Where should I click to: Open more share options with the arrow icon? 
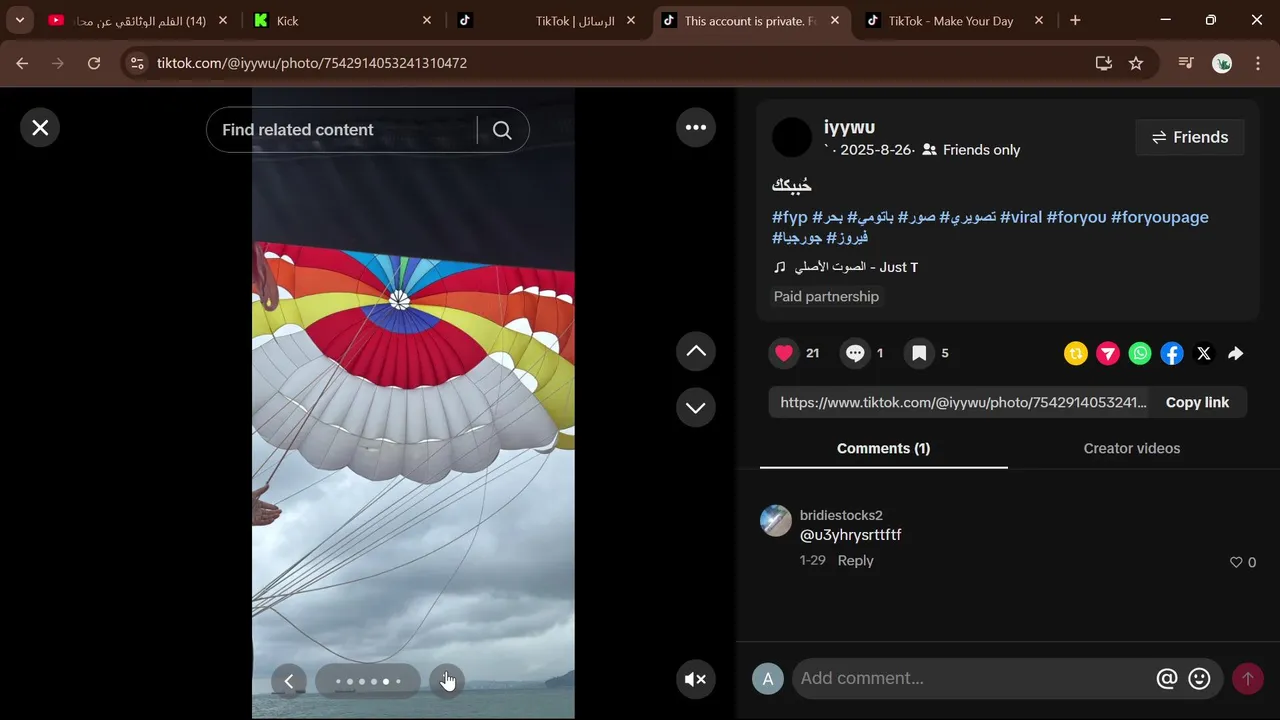coord(1236,353)
